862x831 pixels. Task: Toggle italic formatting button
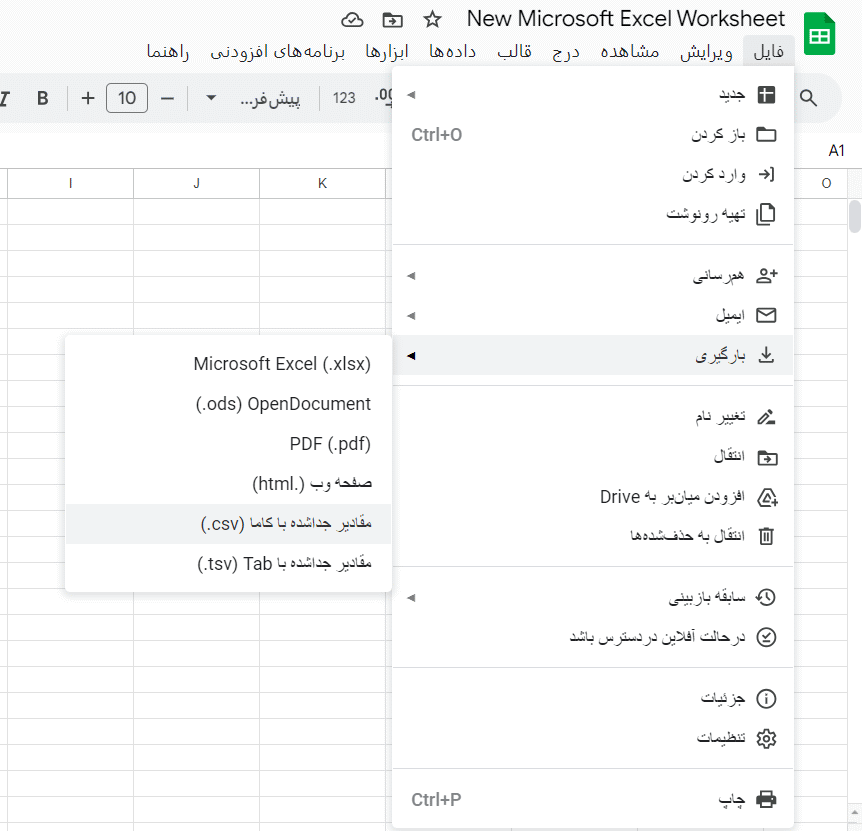[x=5, y=98]
